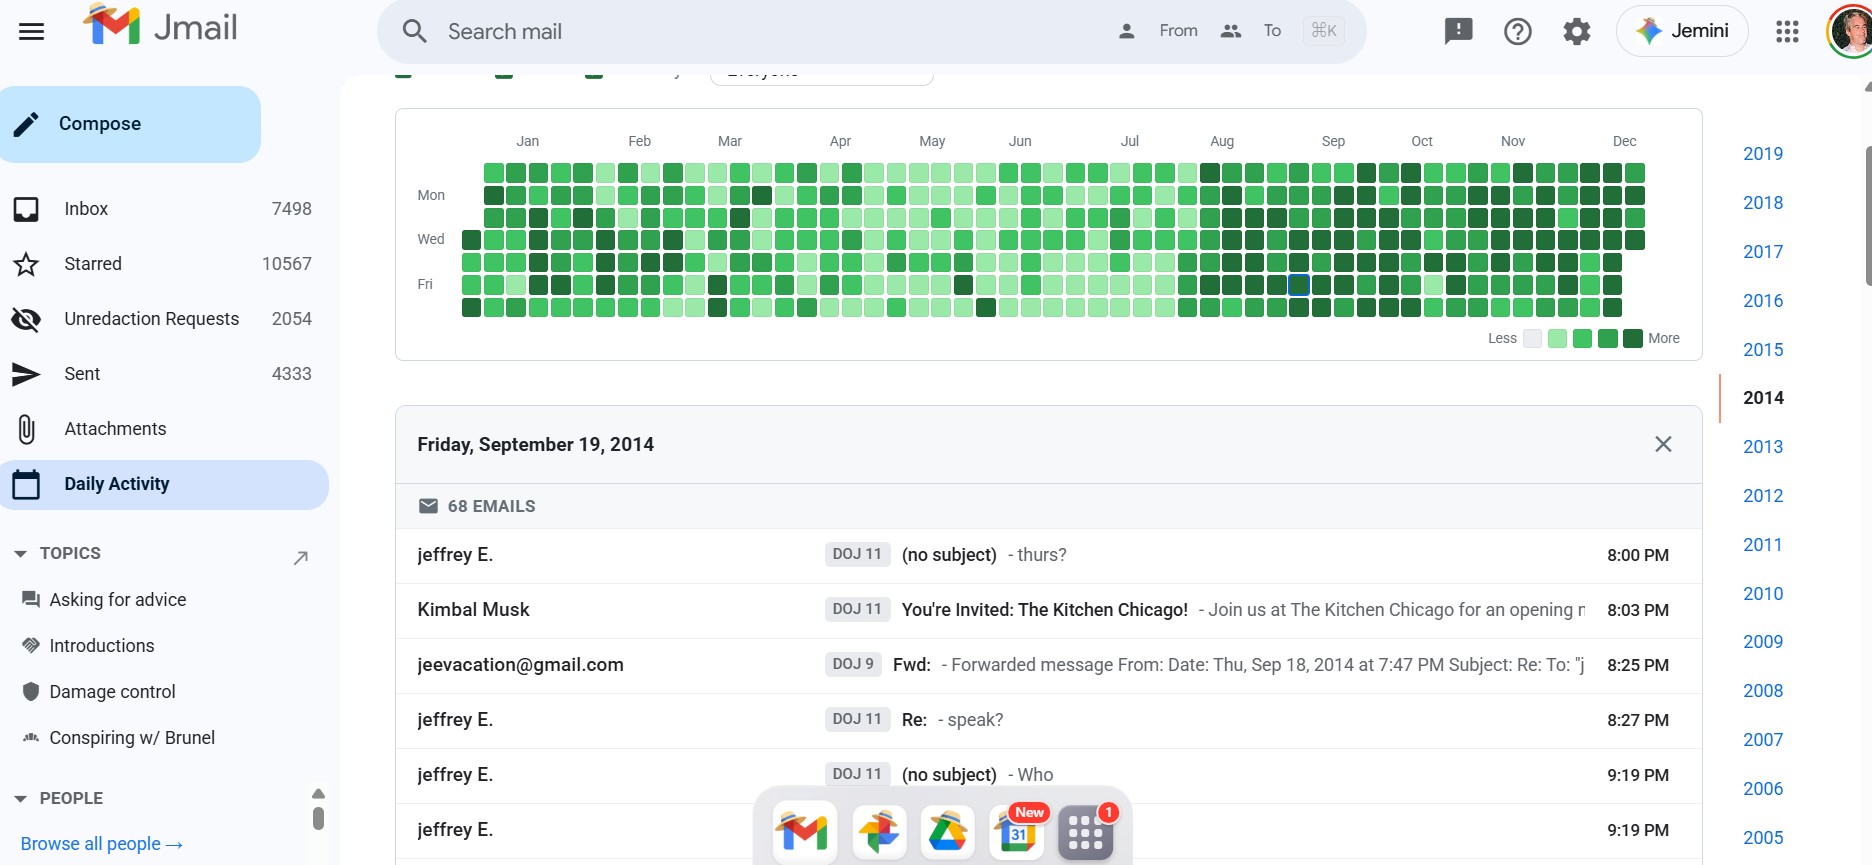Select the Sent folder
The height and width of the screenshot is (865, 1872).
tap(82, 374)
